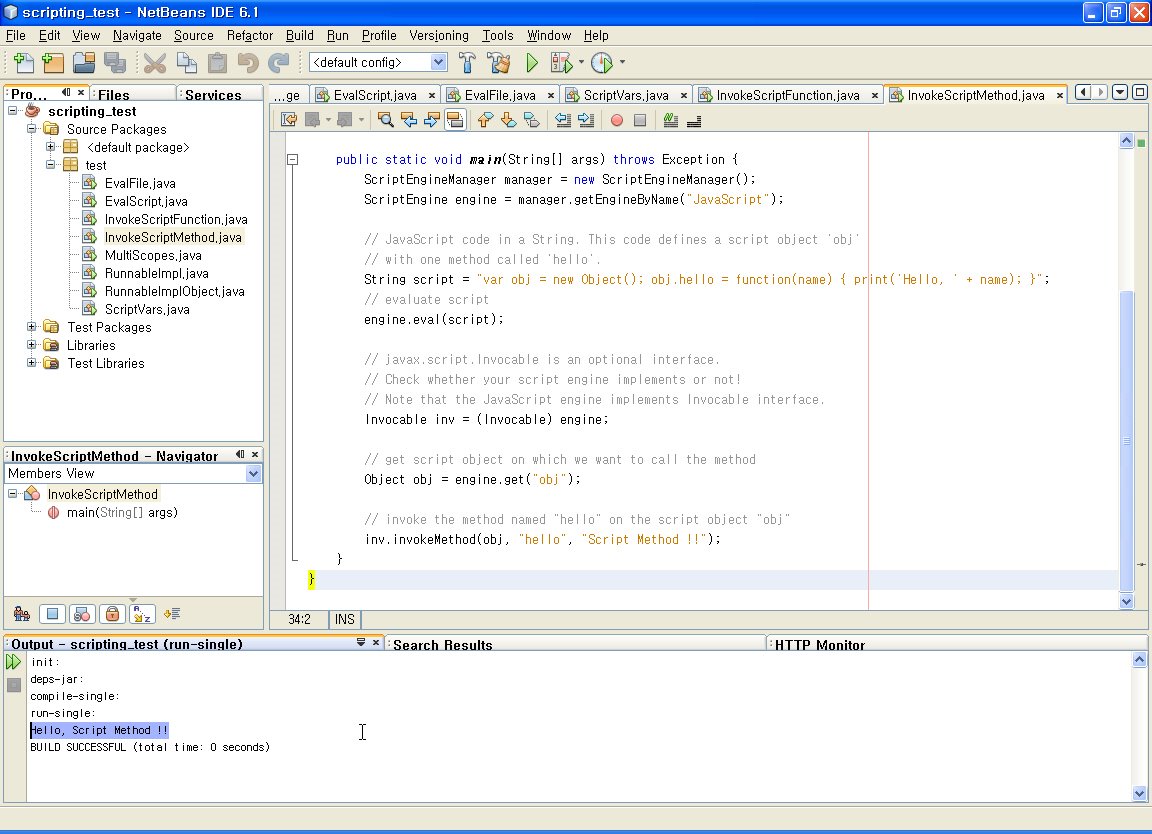Collapse main method code fold
This screenshot has width=1152, height=834.
point(292,159)
